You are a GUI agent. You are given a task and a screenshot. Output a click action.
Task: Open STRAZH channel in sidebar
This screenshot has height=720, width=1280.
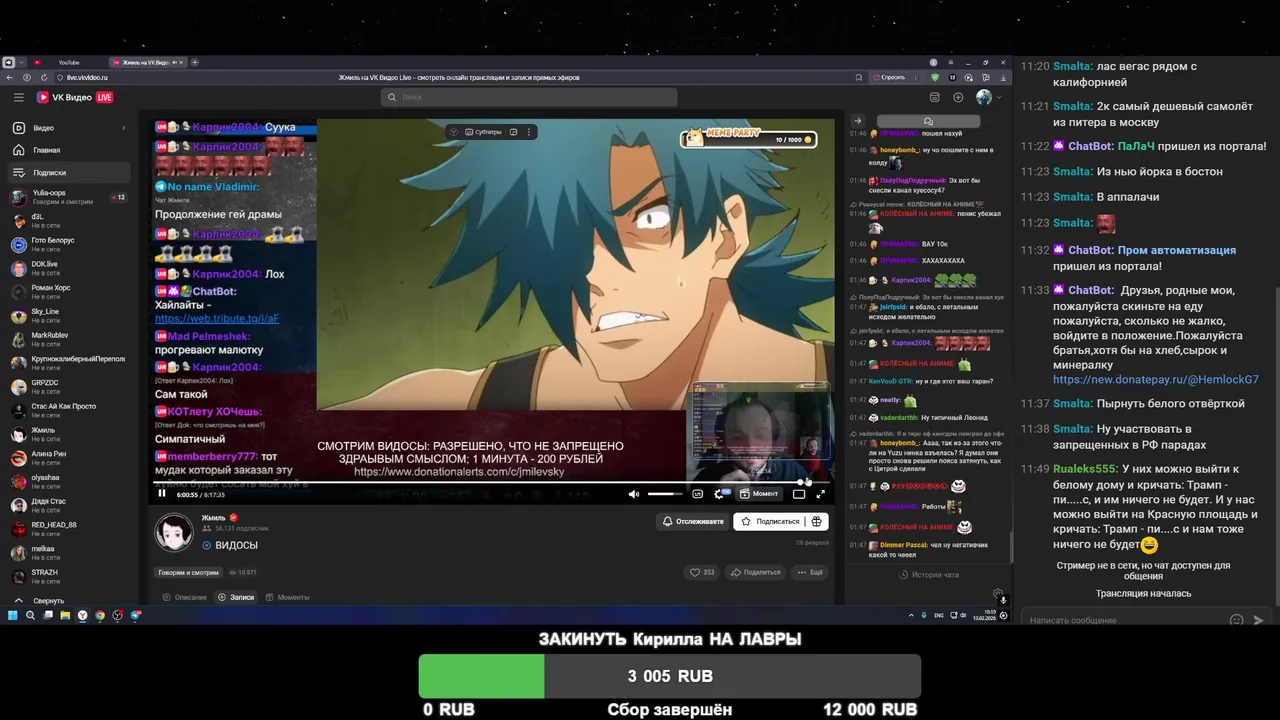(68, 576)
